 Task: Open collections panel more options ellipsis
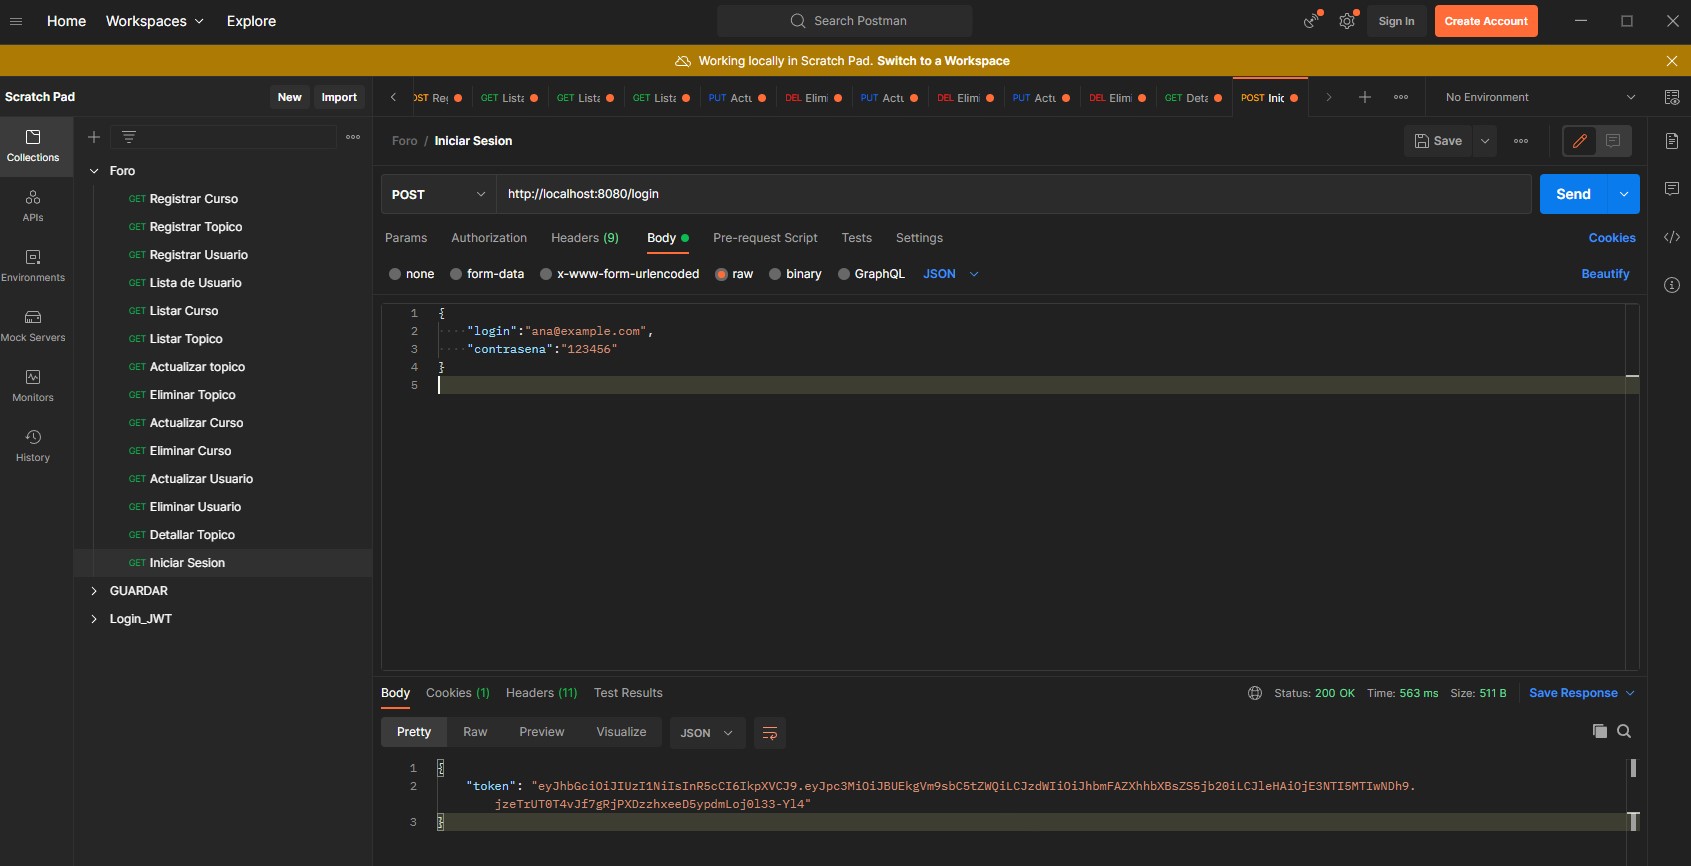click(353, 137)
